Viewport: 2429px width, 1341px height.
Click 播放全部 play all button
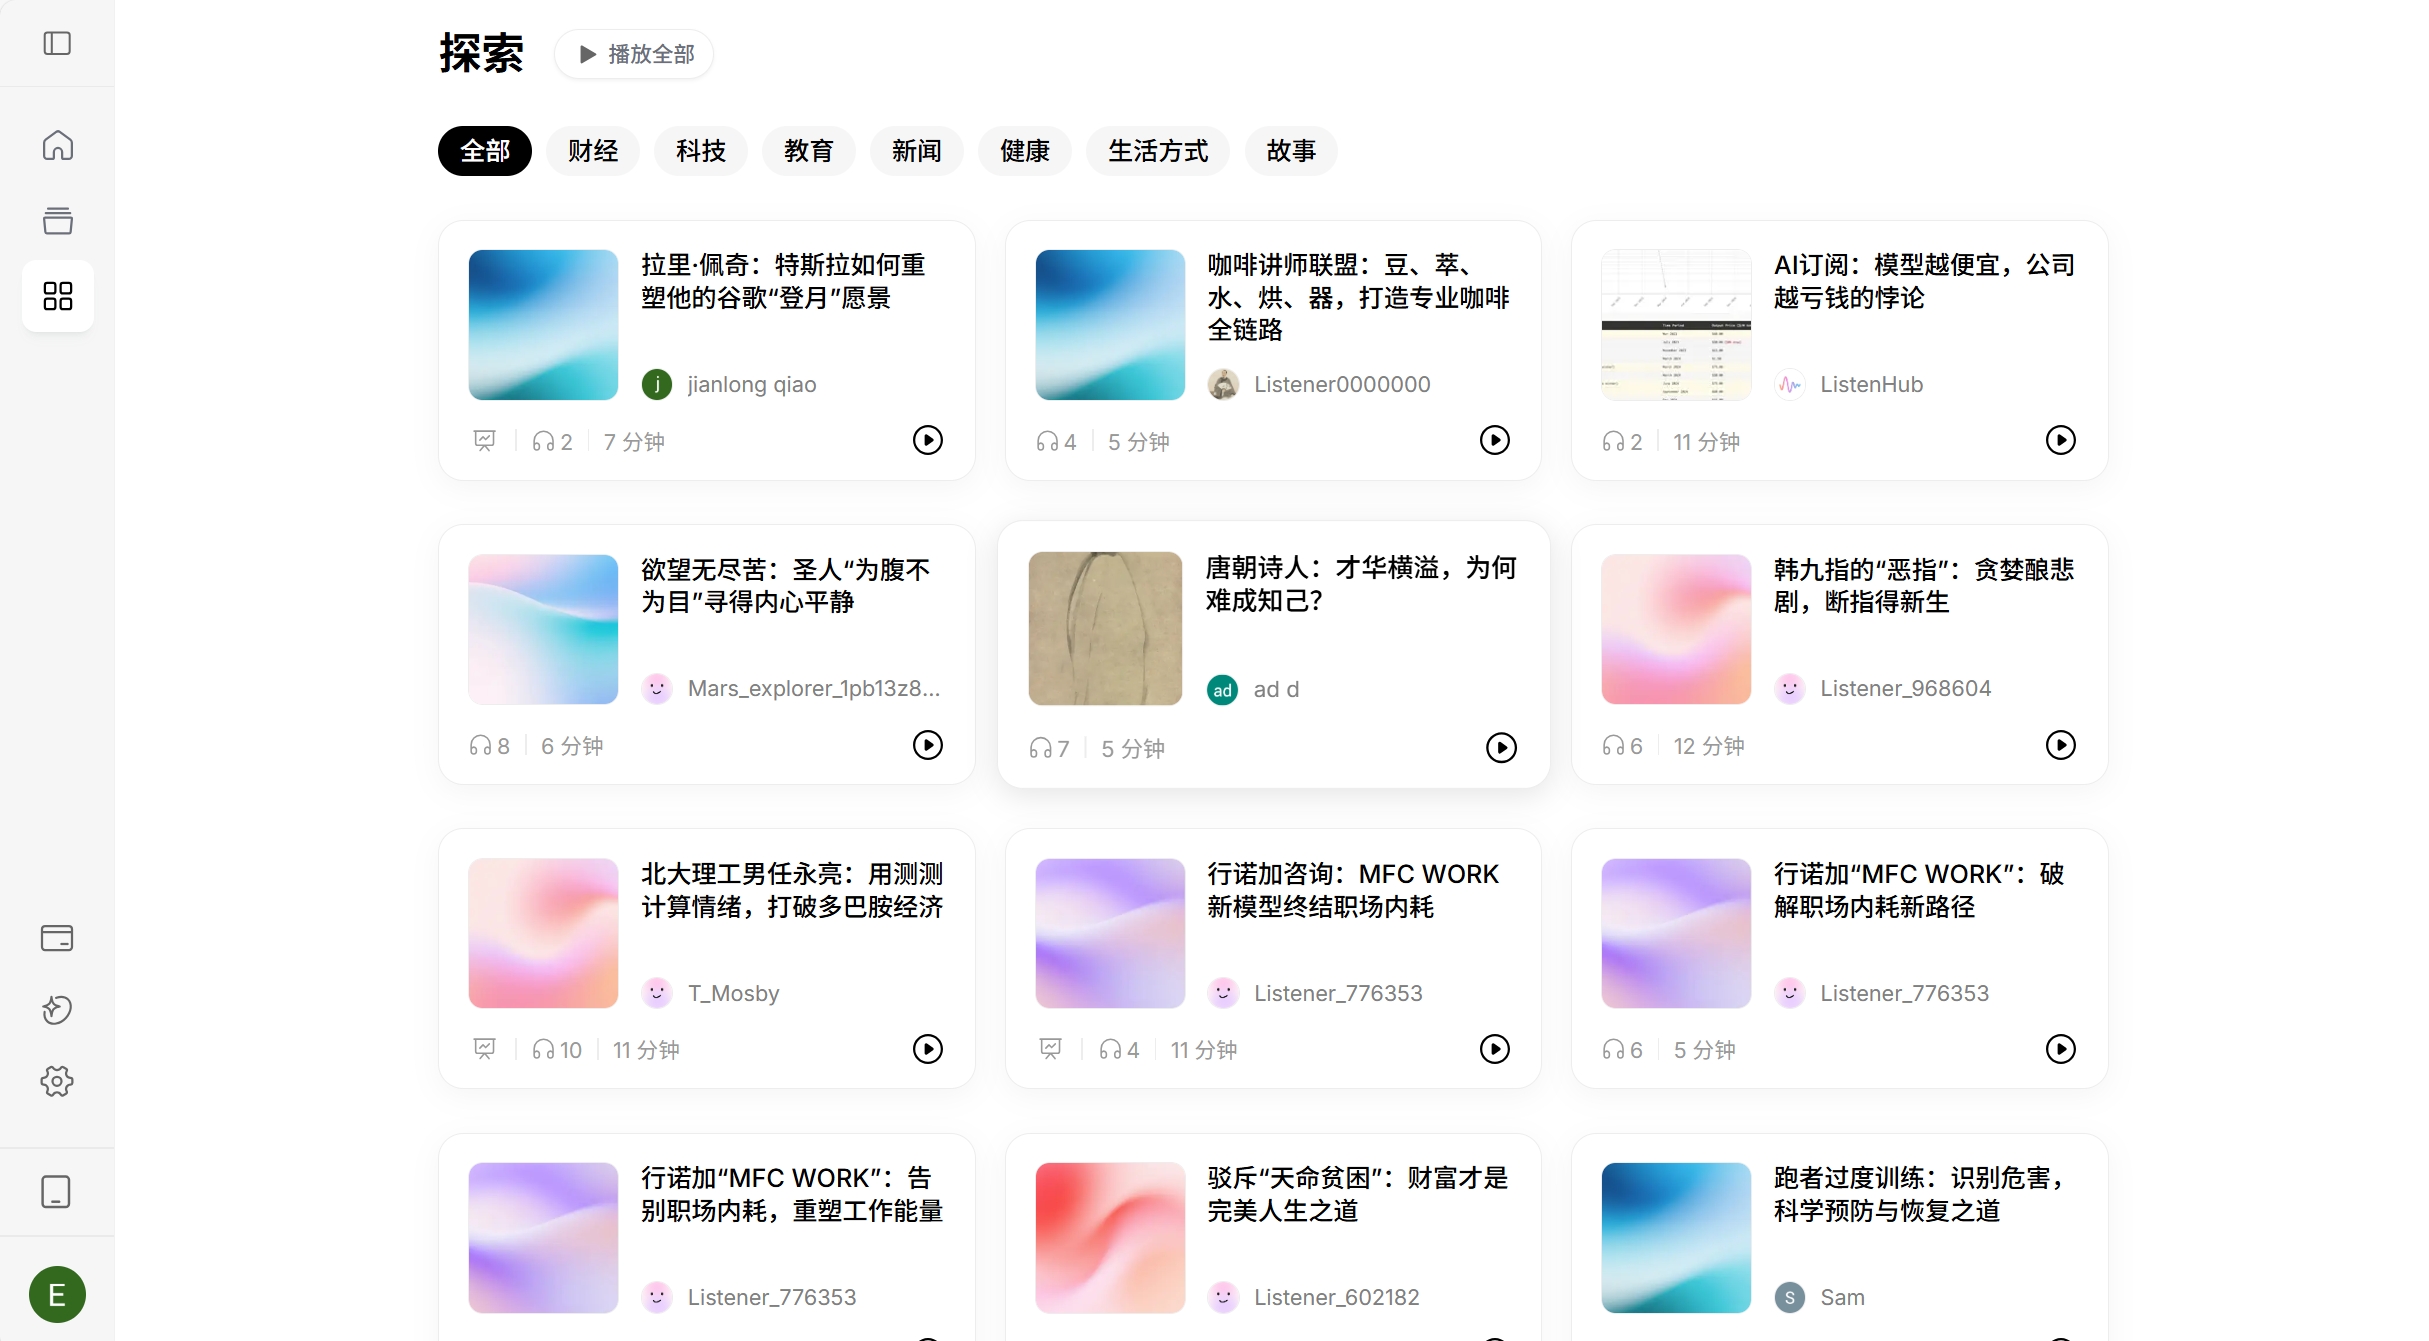634,54
